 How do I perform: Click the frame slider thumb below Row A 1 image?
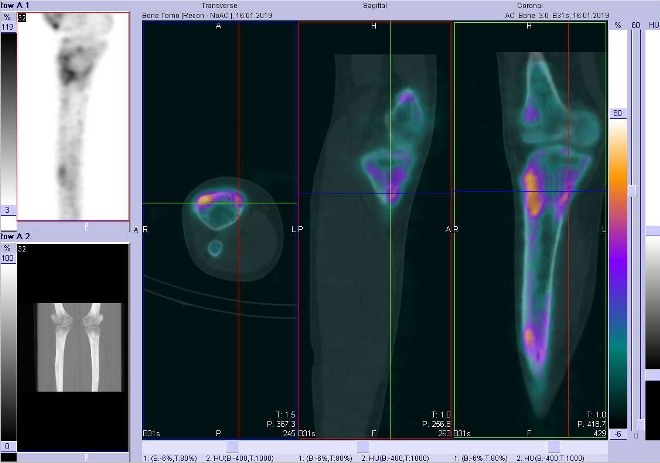point(87,226)
